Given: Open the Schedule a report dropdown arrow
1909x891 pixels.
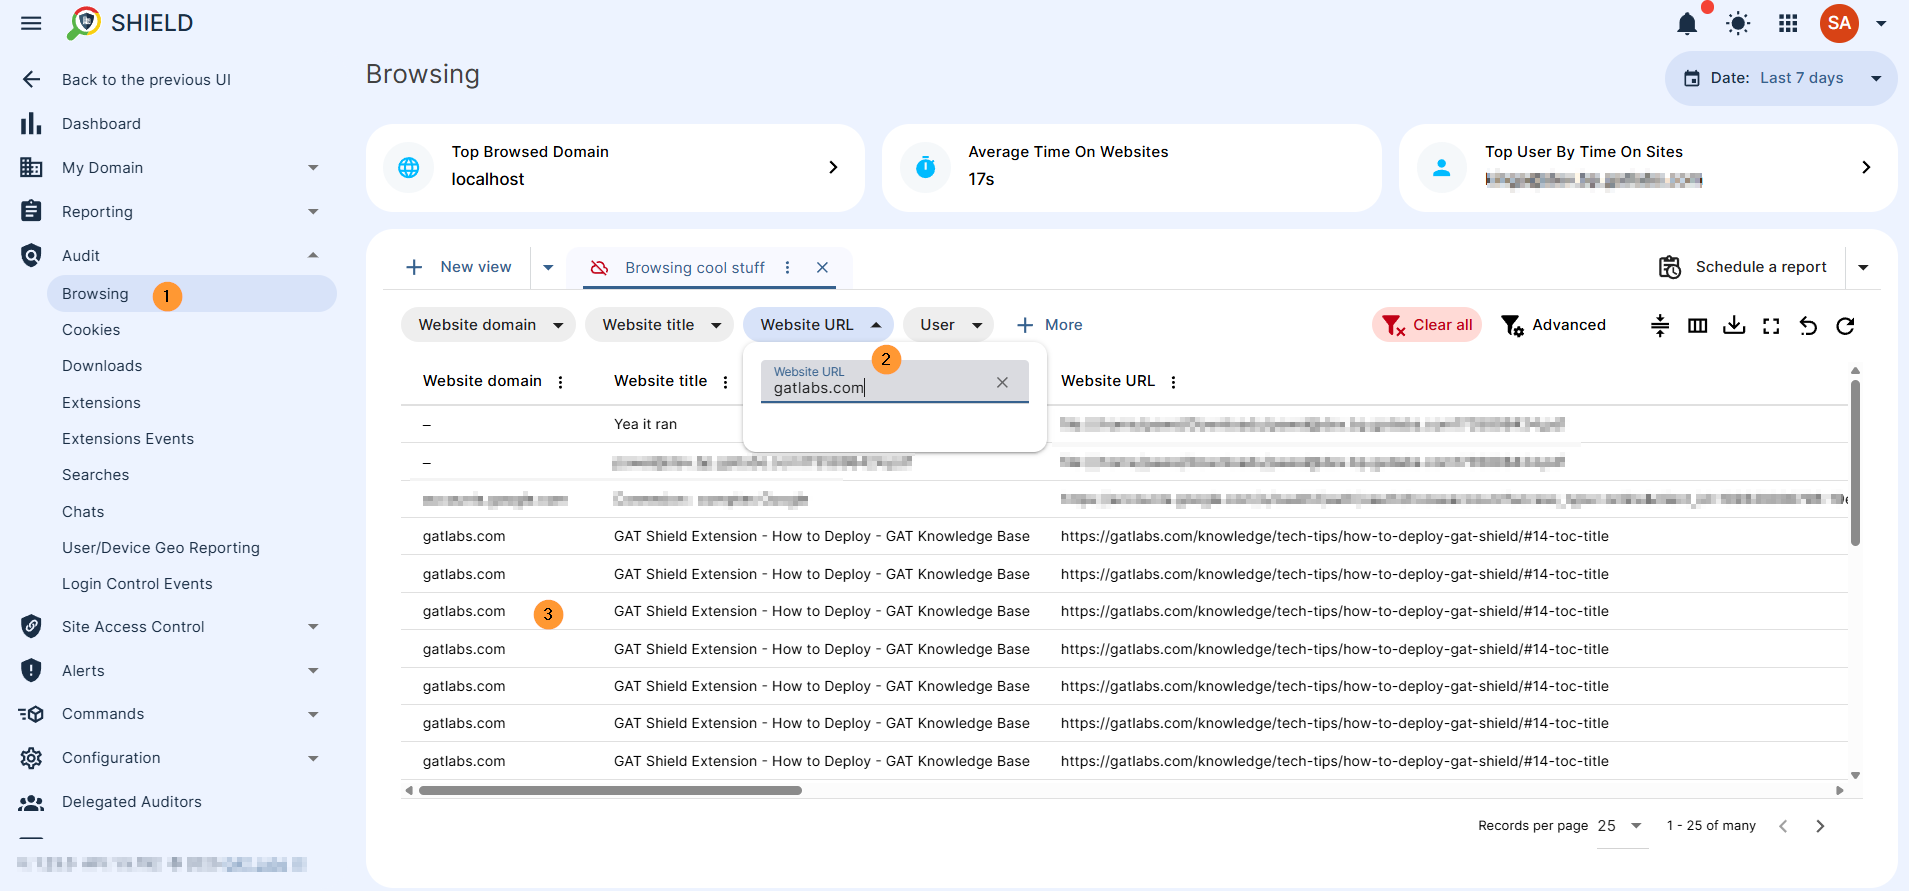Looking at the screenshot, I should [1863, 267].
